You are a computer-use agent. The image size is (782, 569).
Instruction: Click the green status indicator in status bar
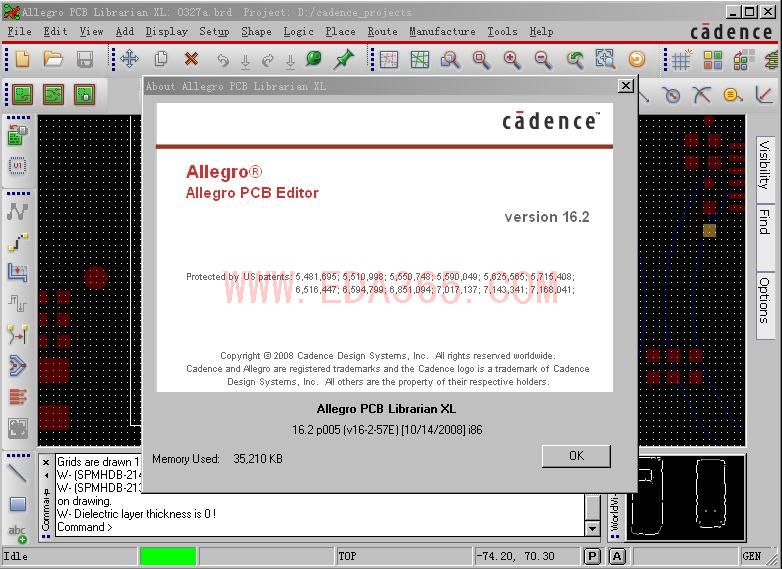coord(168,556)
